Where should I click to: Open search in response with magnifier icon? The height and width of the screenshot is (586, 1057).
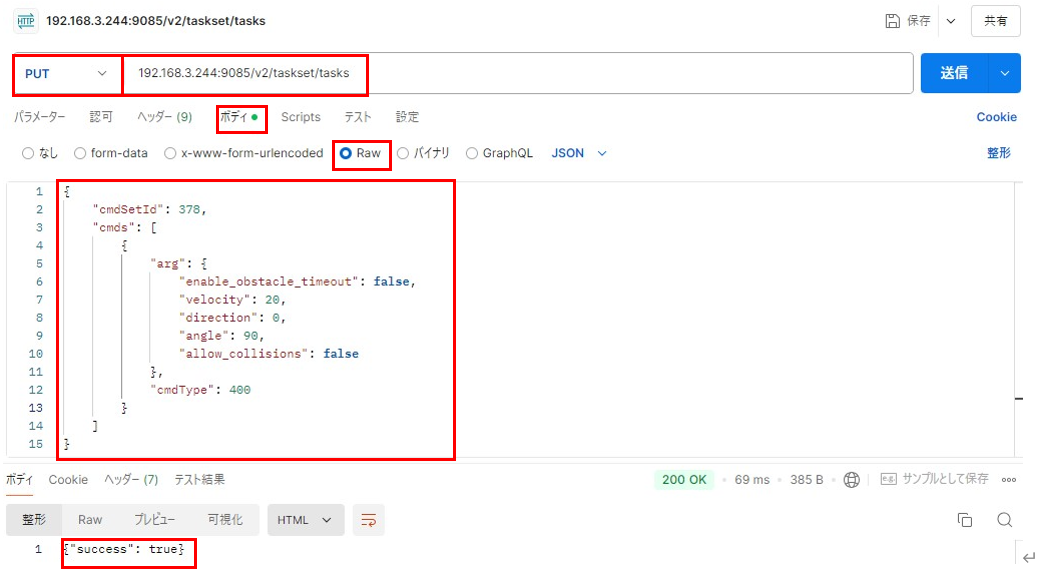[x=1005, y=520]
